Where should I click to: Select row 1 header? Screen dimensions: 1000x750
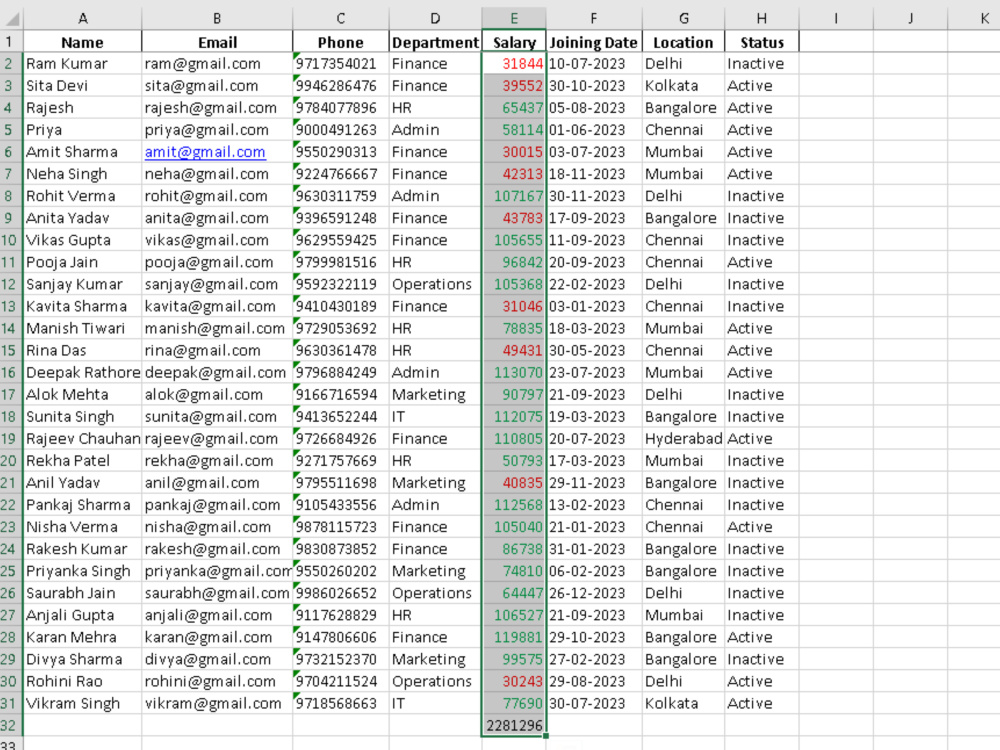[x=11, y=41]
